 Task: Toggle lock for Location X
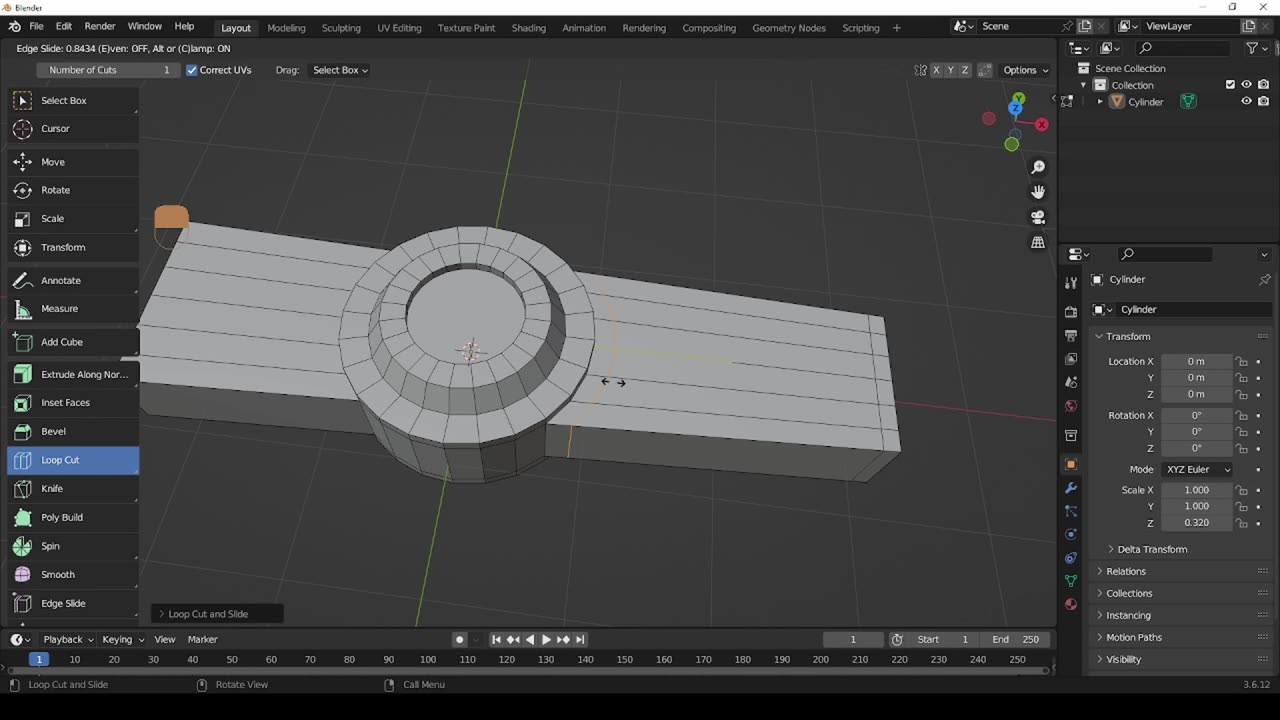pyautogui.click(x=1241, y=361)
